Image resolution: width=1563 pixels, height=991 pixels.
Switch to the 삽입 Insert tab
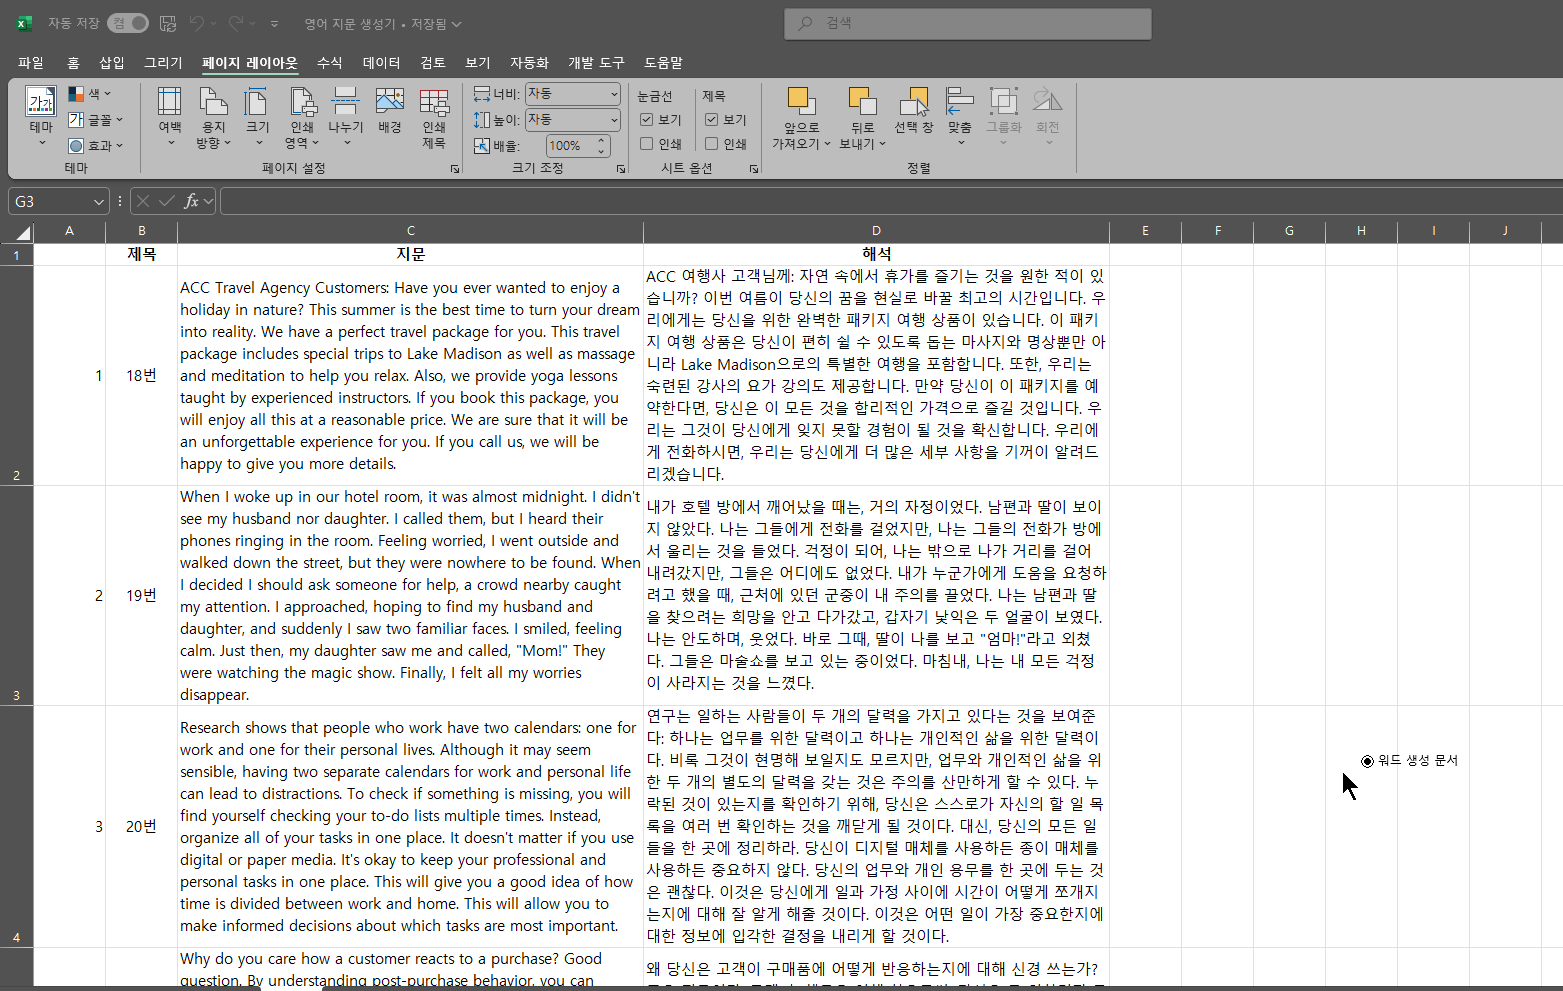pos(112,63)
